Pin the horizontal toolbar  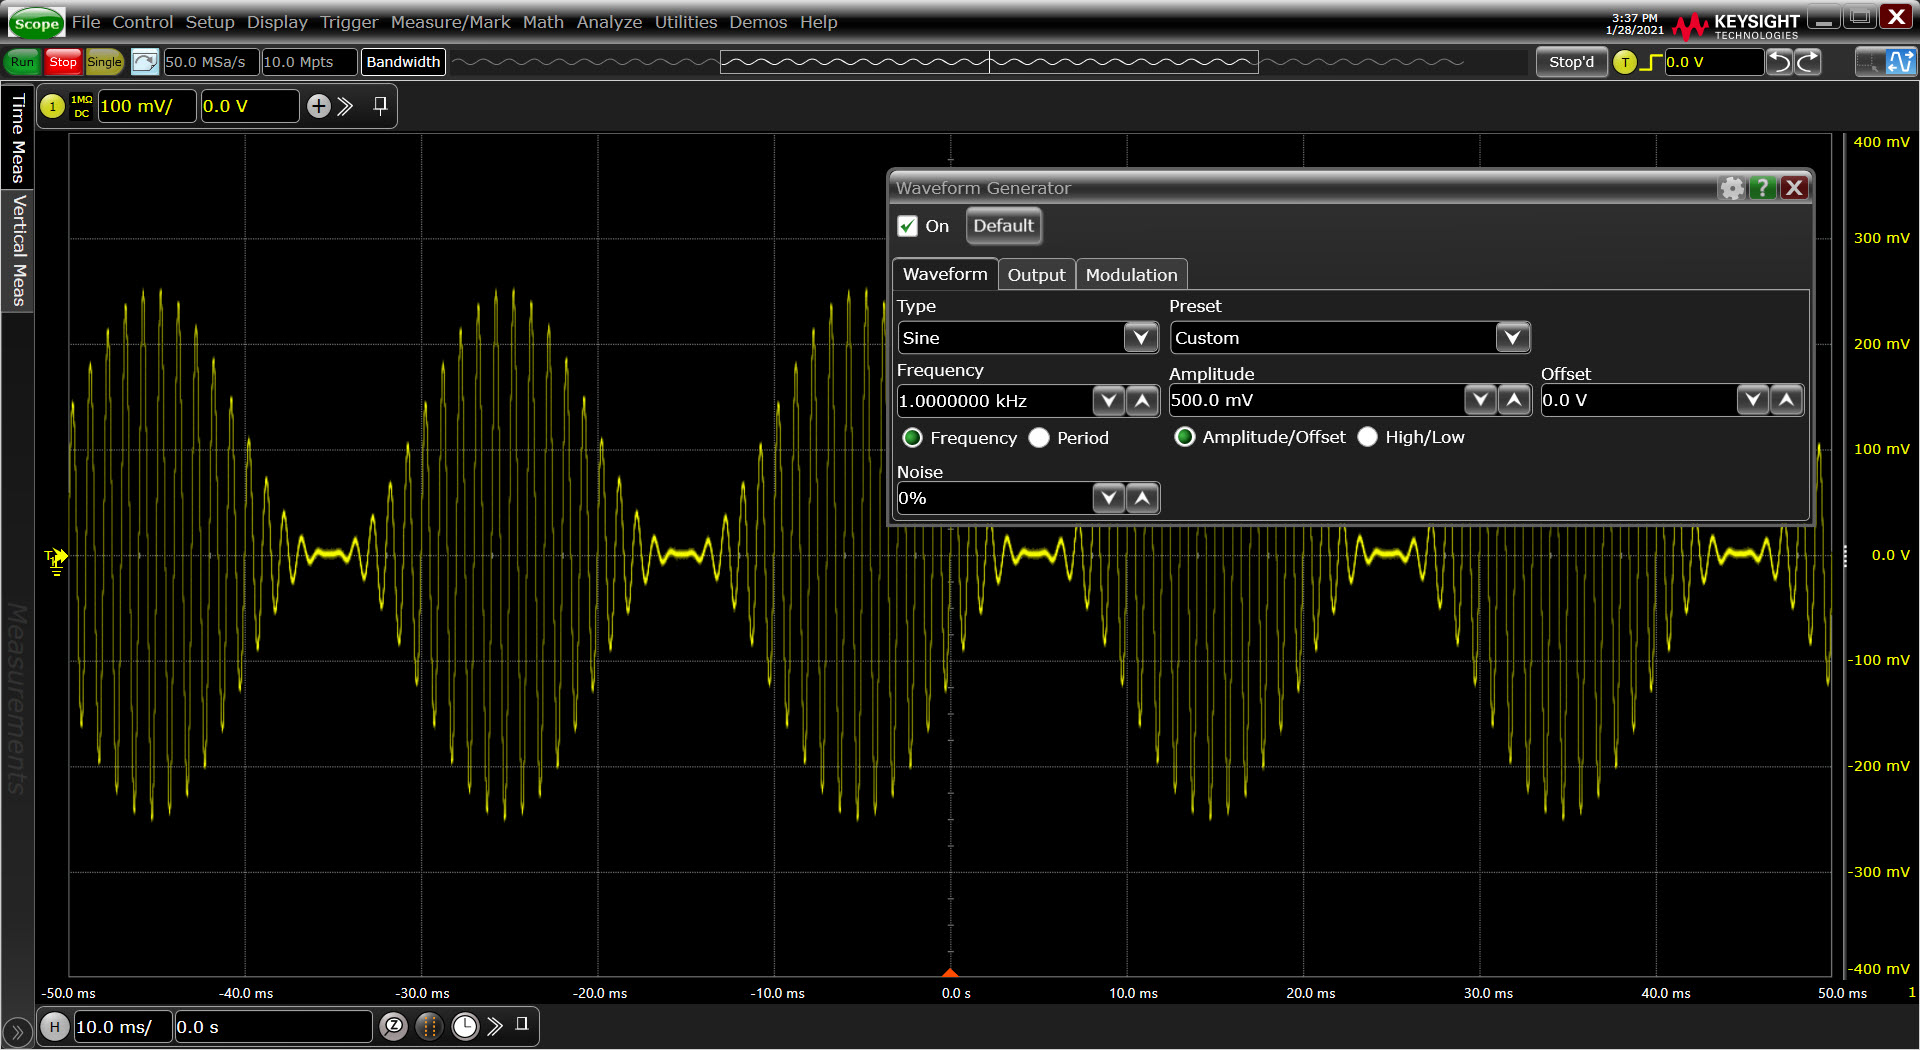(x=522, y=1024)
